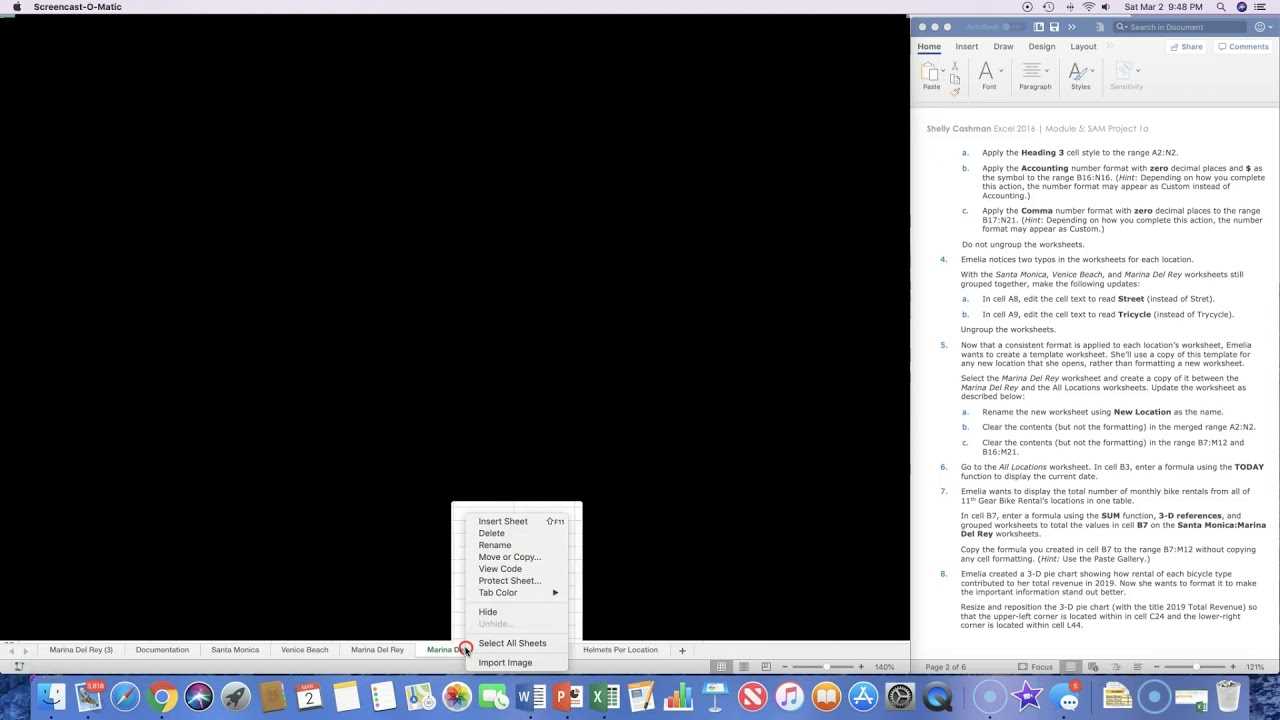This screenshot has height=720, width=1280.
Task: Click Excel 140% zoom level
Action: (885, 667)
